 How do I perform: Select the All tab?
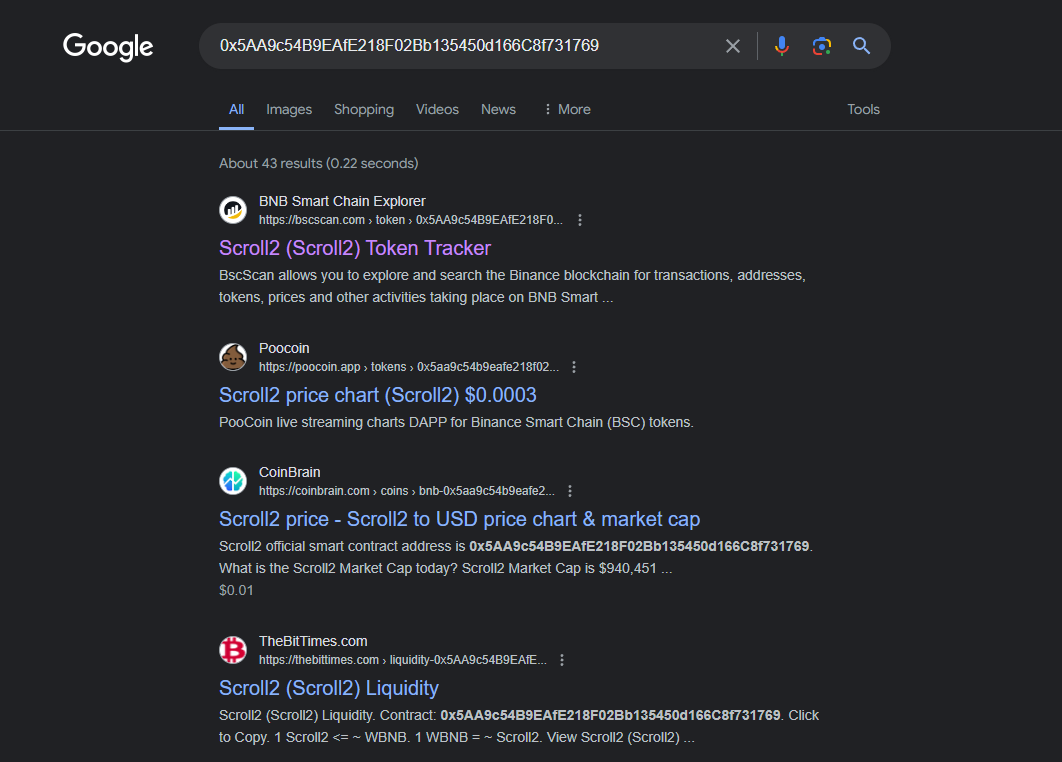point(236,109)
